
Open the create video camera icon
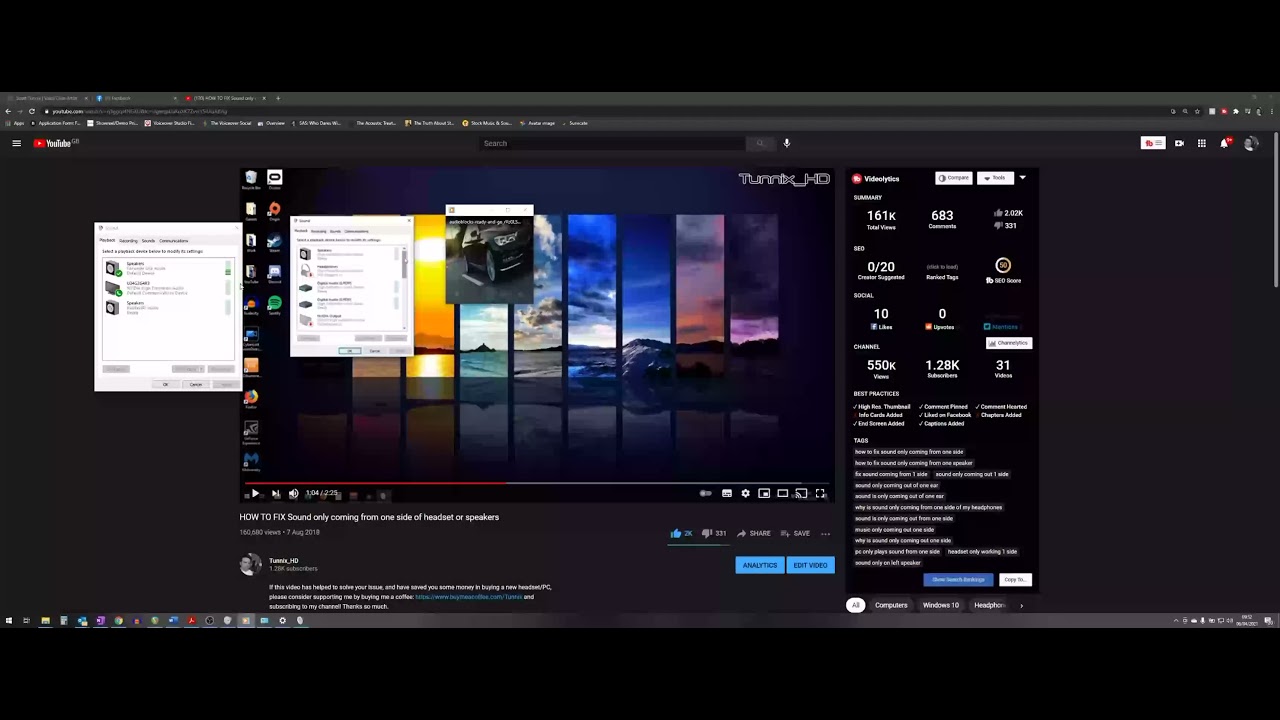1179,143
